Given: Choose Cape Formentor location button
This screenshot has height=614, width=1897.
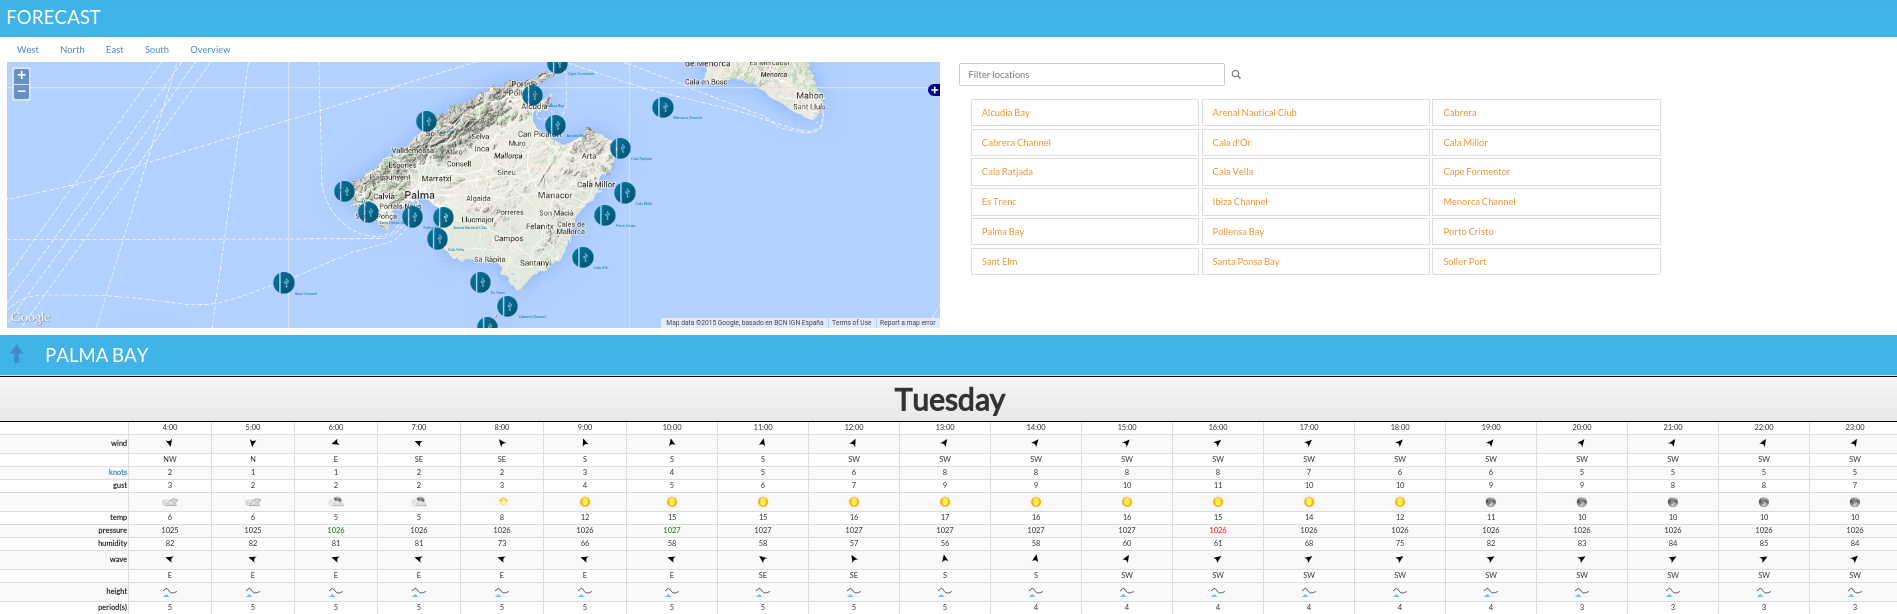Looking at the screenshot, I should pyautogui.click(x=1547, y=172).
